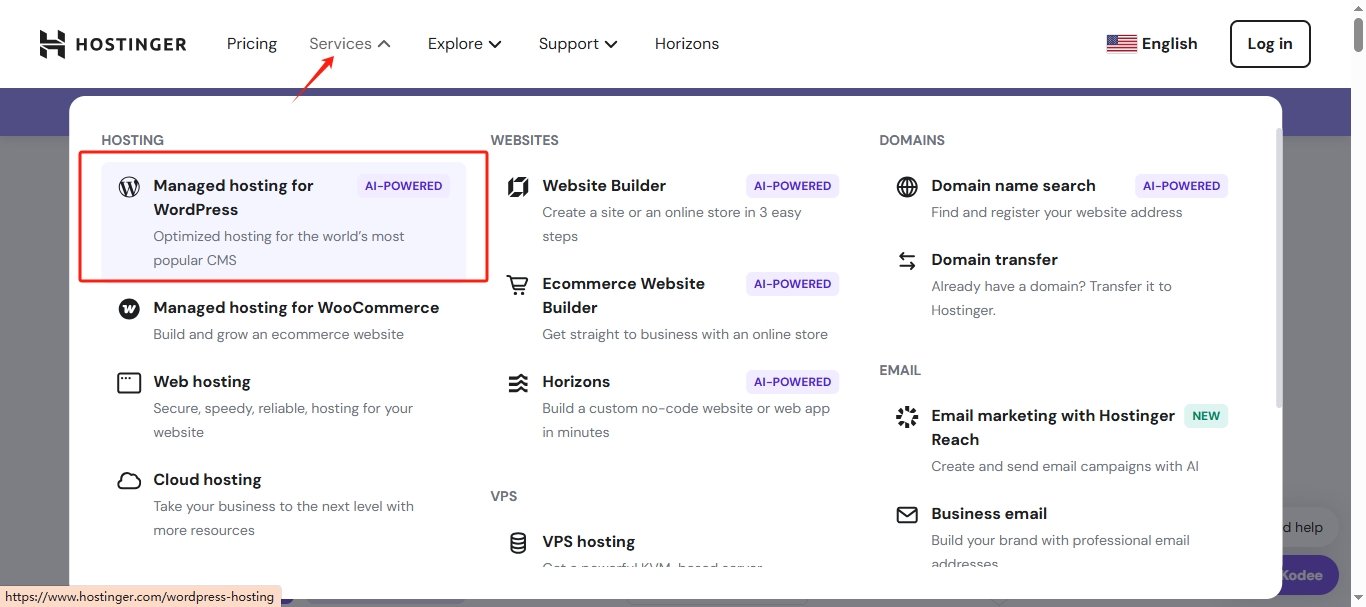
Task: Open the English language selector
Action: click(1152, 44)
